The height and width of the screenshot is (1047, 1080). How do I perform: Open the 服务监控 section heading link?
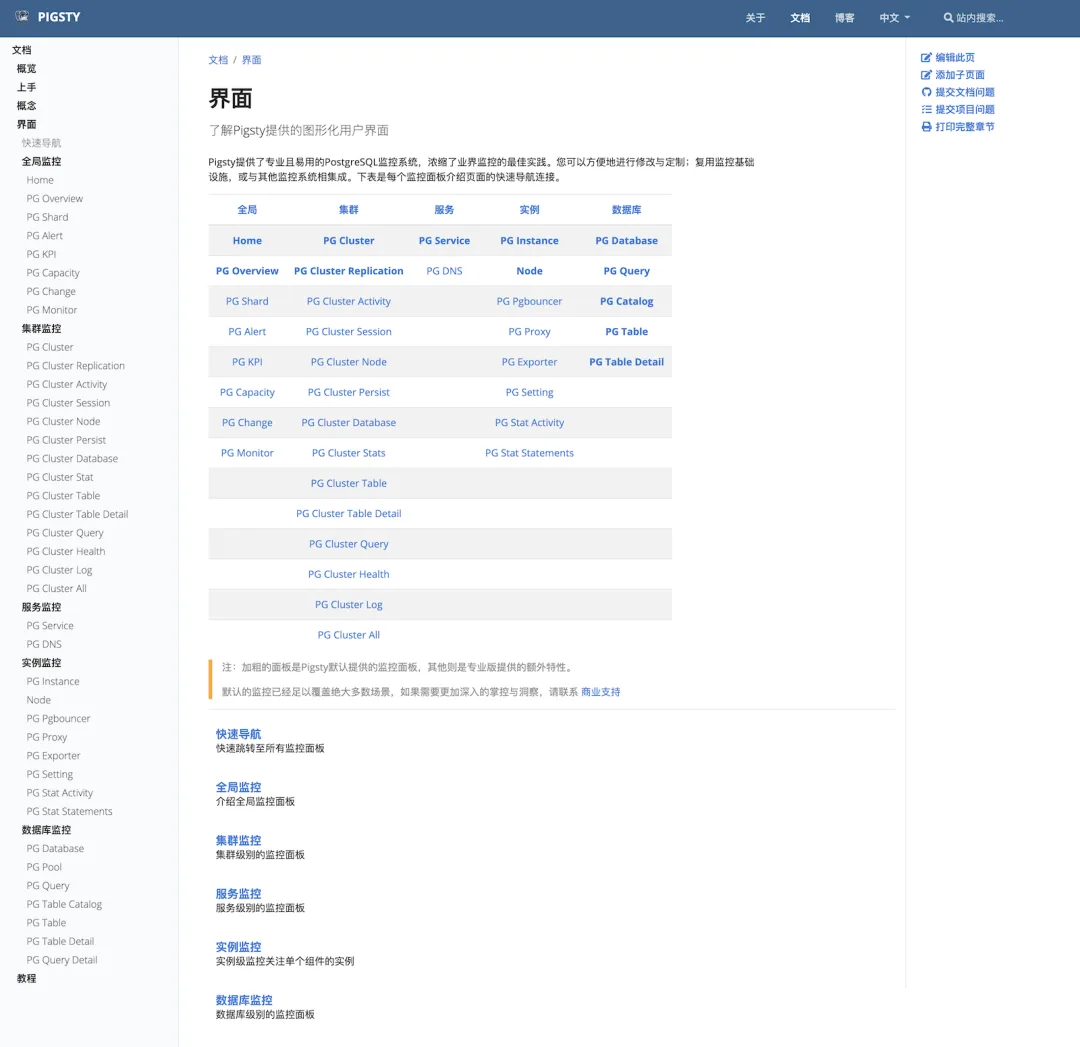[238, 893]
